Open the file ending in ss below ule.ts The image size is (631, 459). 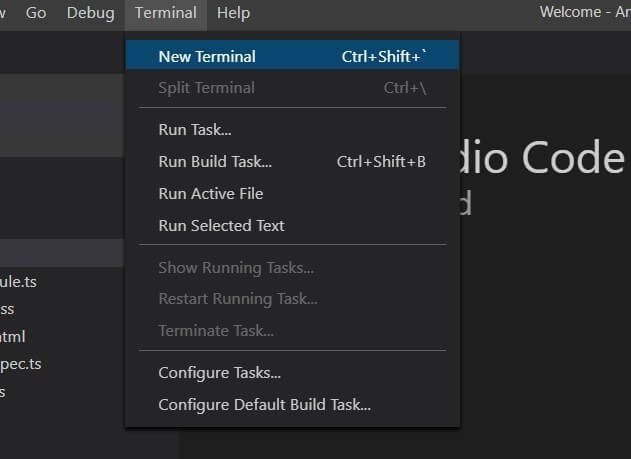pyautogui.click(x=8, y=309)
